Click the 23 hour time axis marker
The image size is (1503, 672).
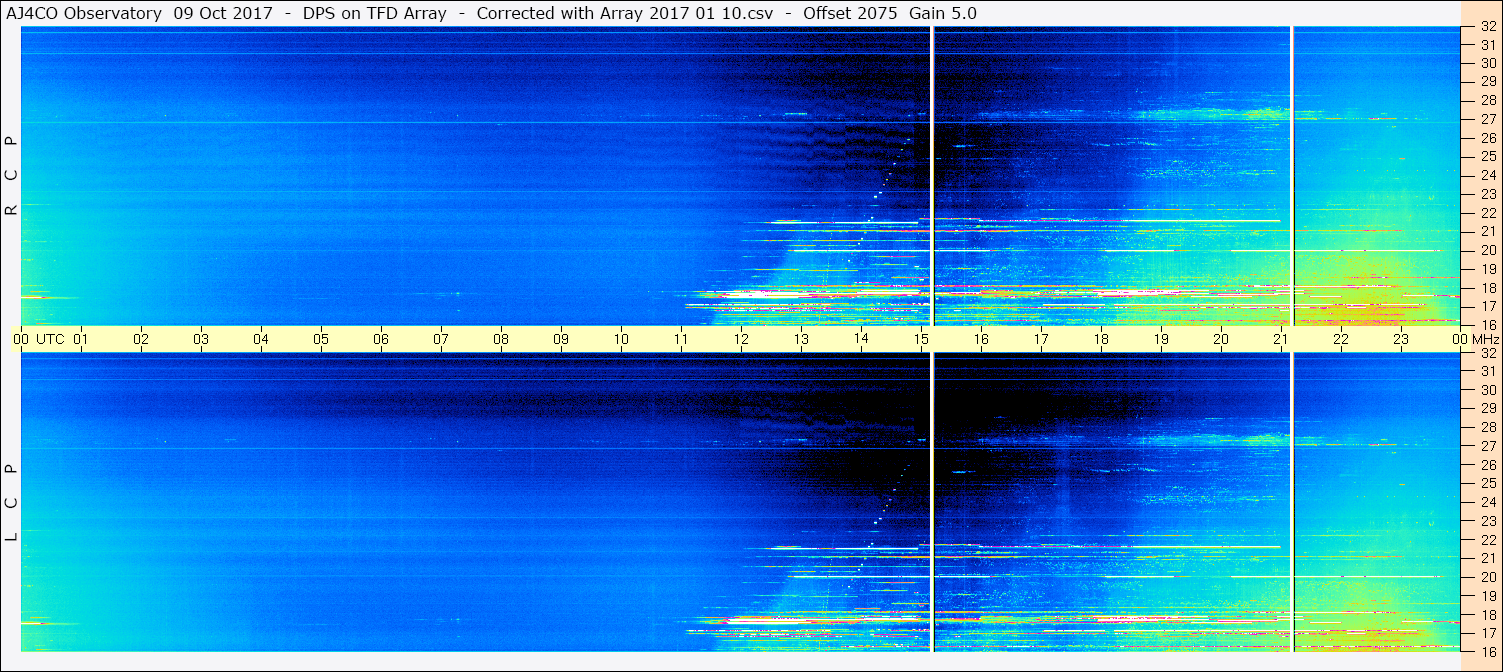pyautogui.click(x=1401, y=340)
